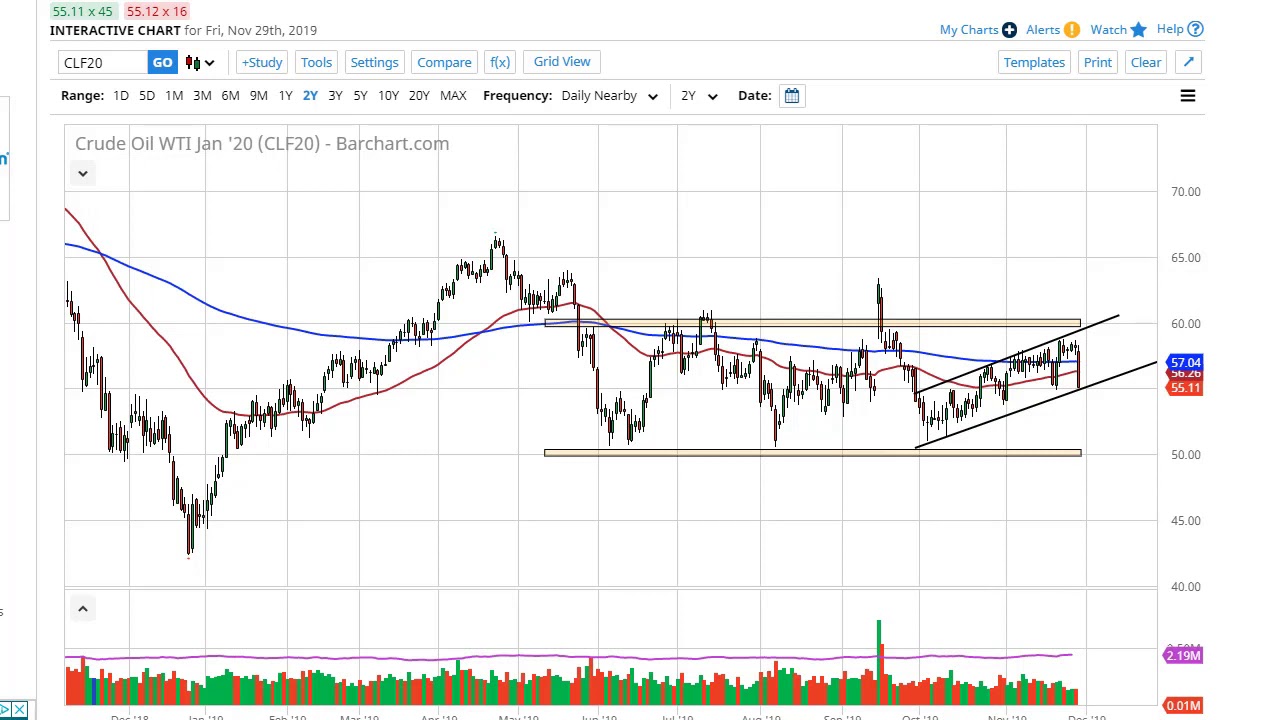Click the GO button next to symbol
The height and width of the screenshot is (720, 1280).
point(162,62)
